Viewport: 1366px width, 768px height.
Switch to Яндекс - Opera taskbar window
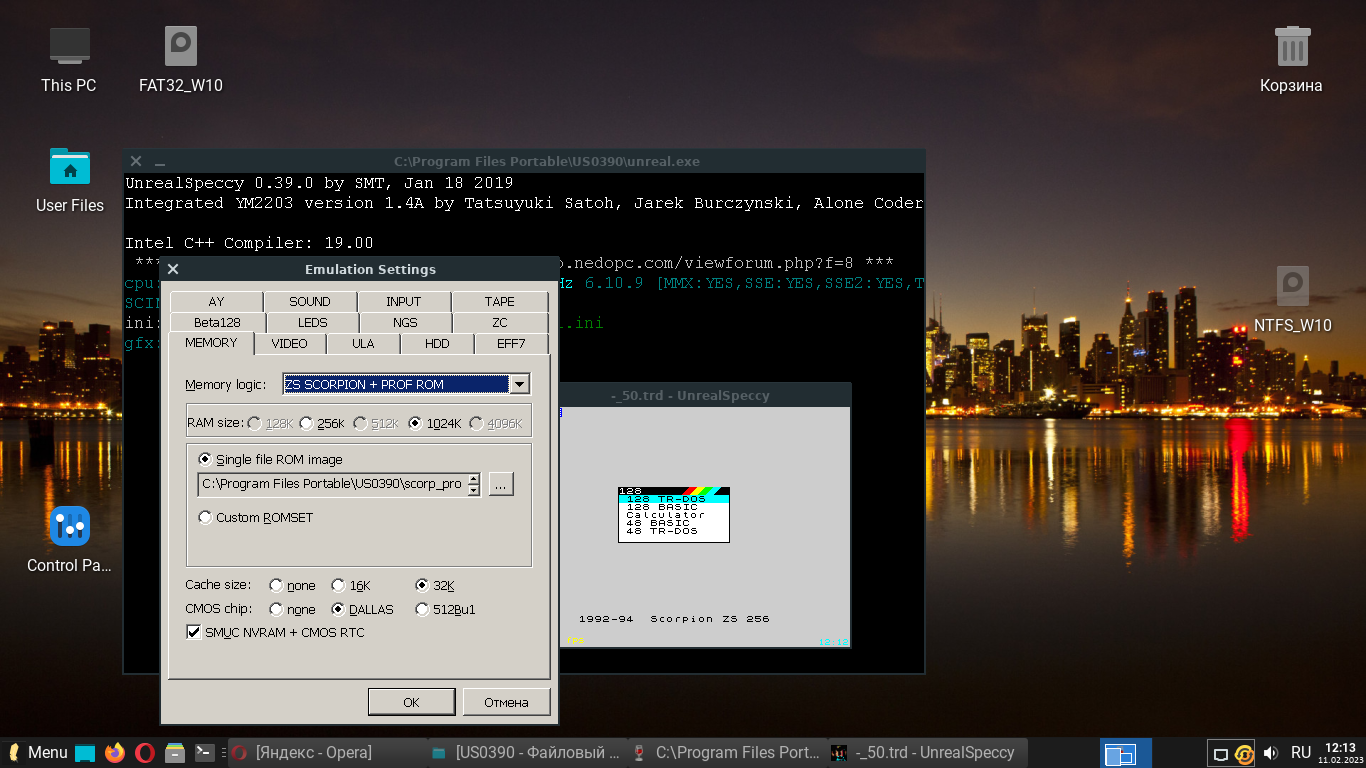coord(327,753)
